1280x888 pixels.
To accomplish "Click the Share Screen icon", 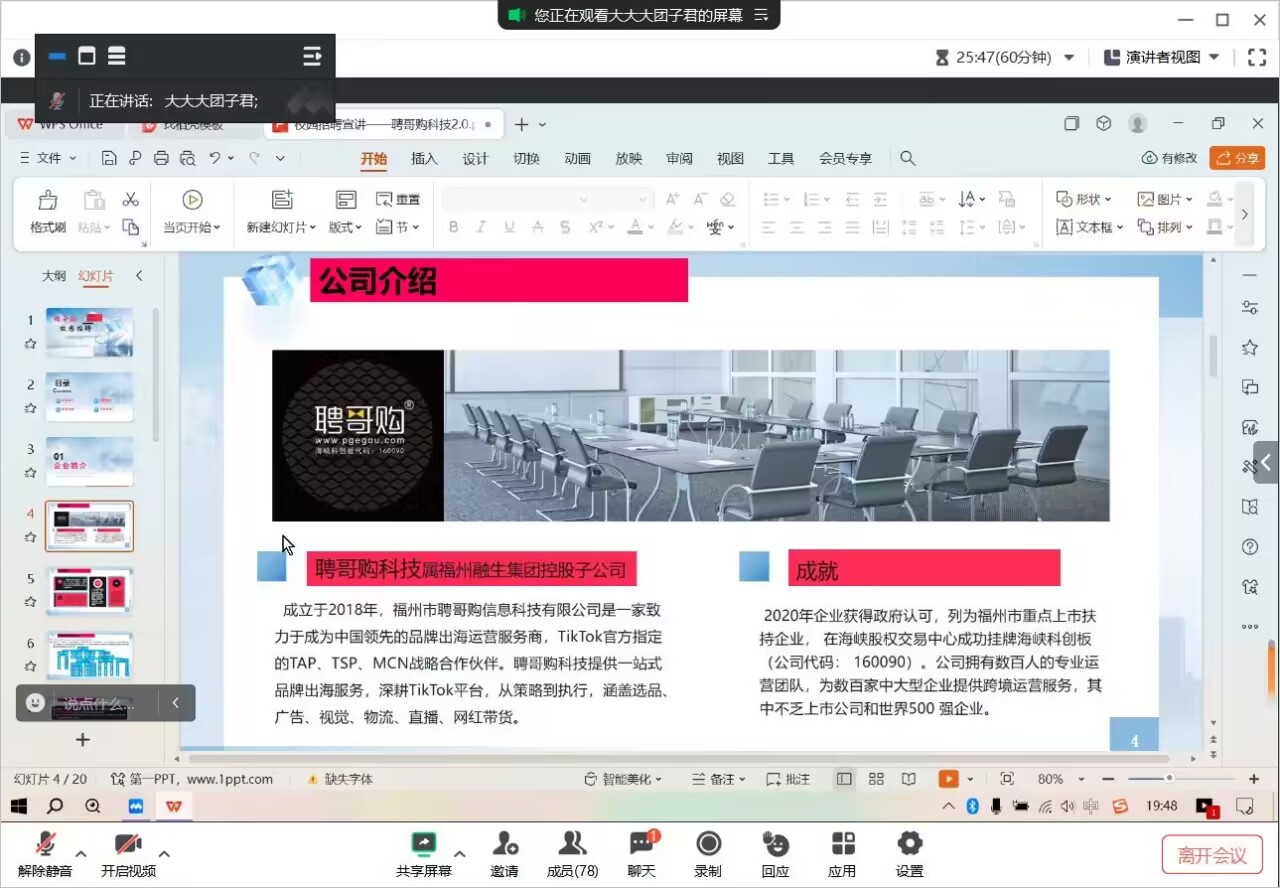I will (x=424, y=845).
